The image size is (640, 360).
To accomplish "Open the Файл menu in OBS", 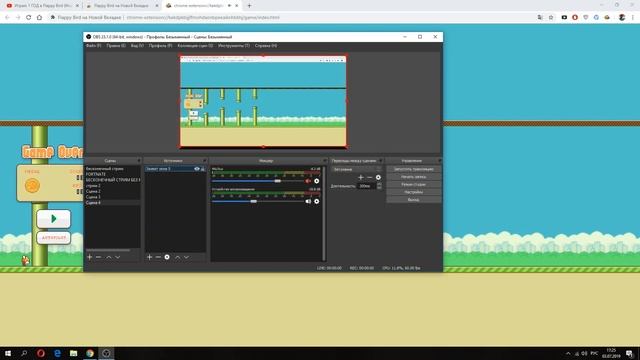I will (x=93, y=46).
